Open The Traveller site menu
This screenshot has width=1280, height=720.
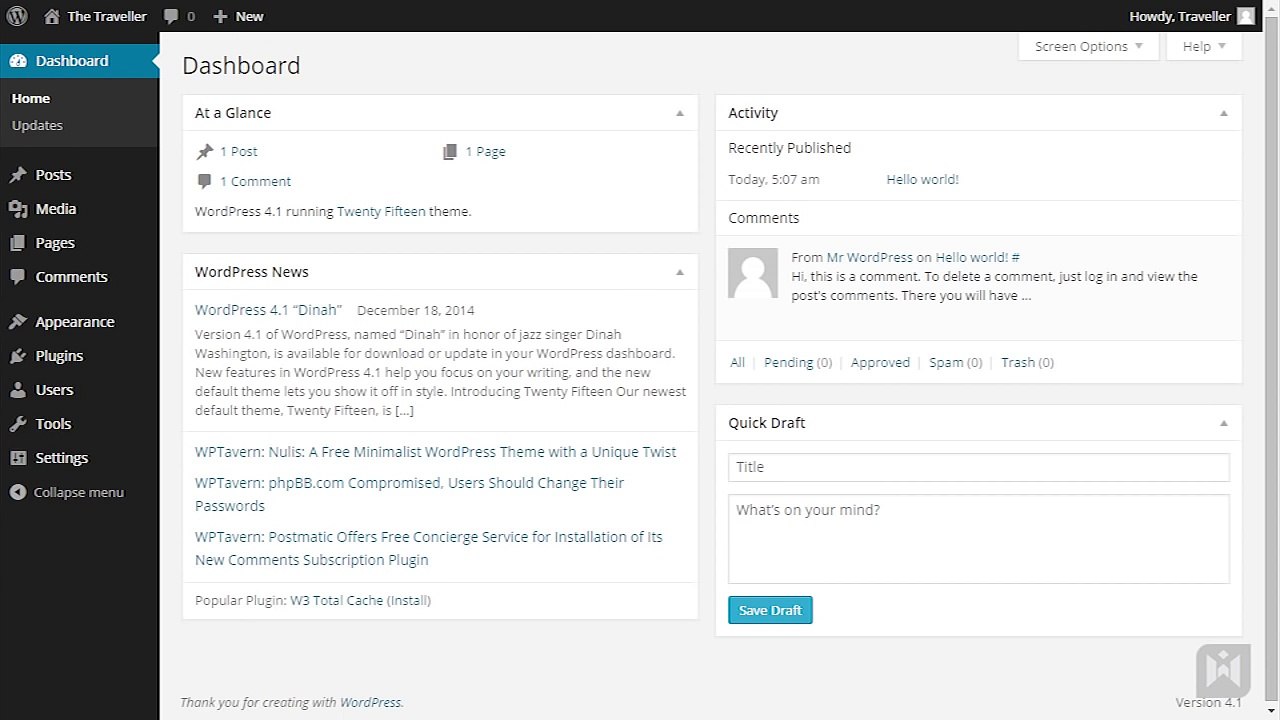click(107, 16)
